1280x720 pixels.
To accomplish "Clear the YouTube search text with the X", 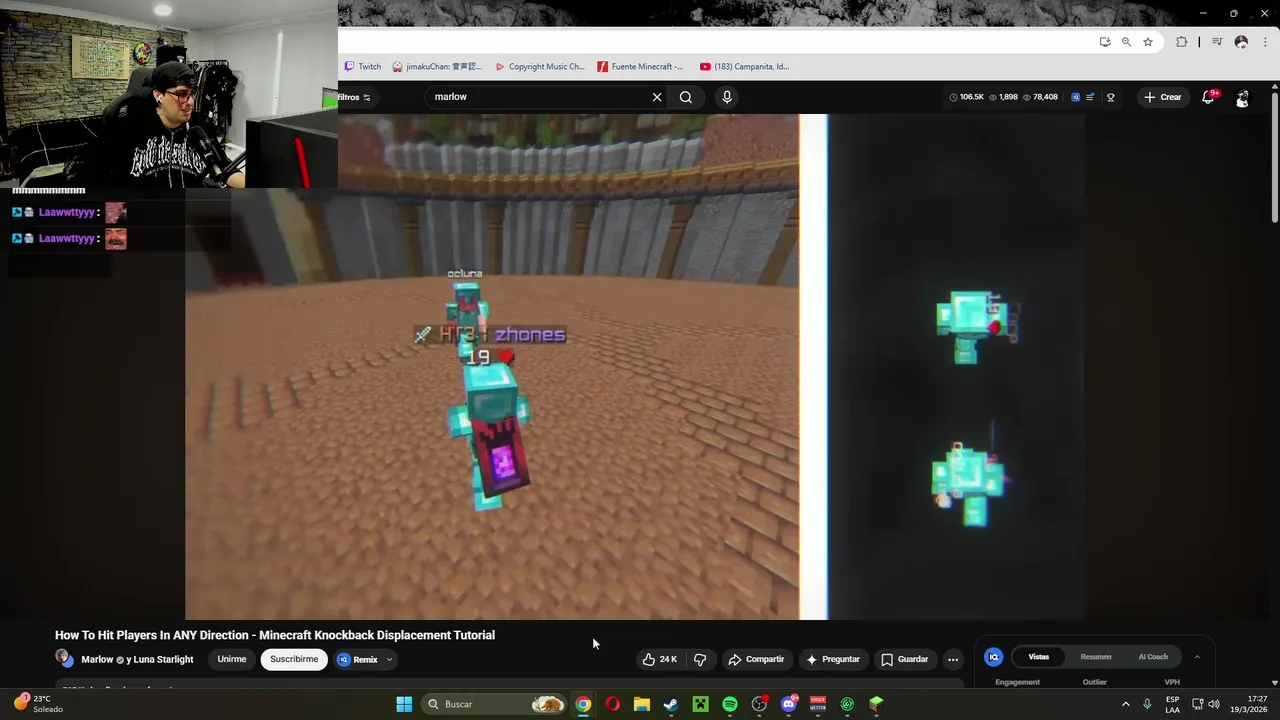I will point(657,97).
